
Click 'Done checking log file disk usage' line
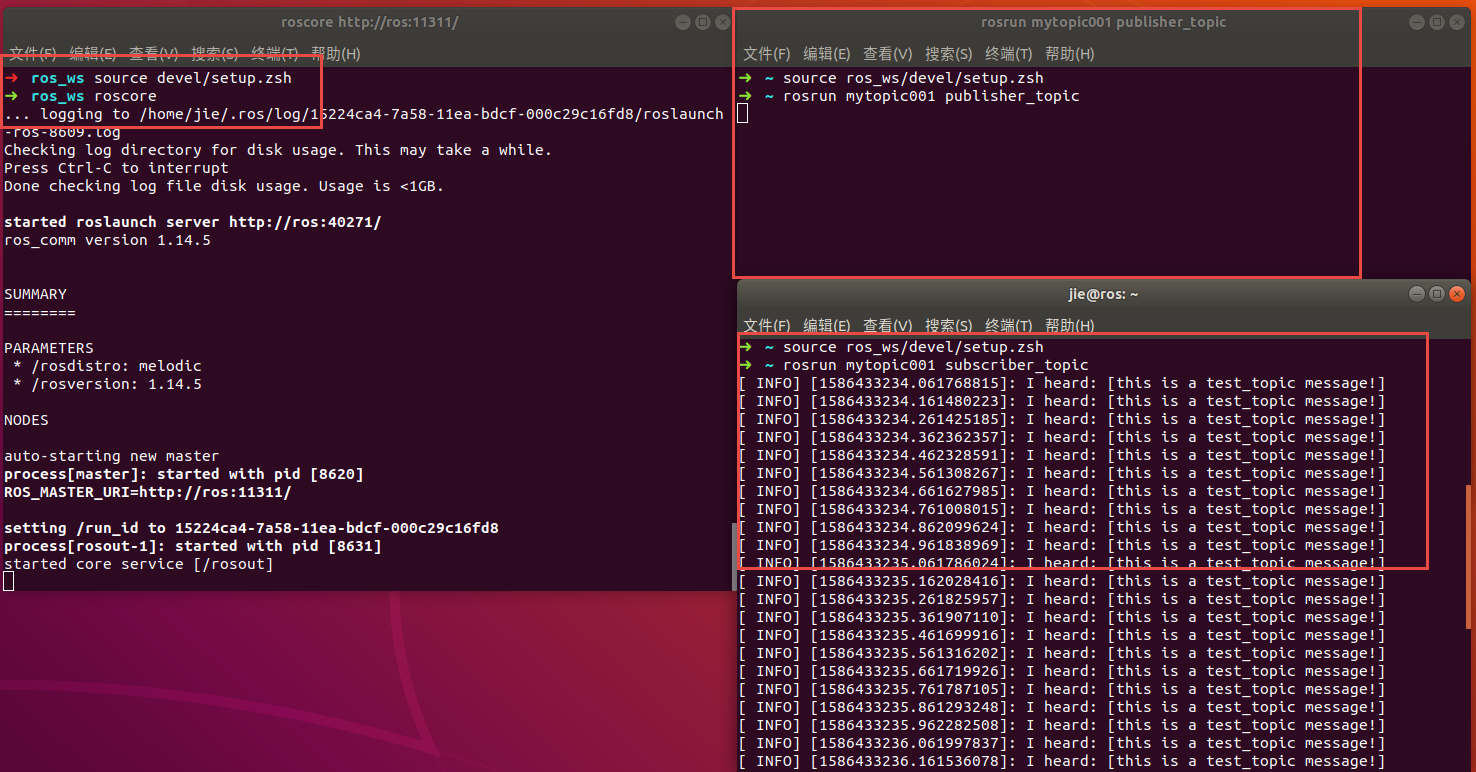click(x=224, y=186)
